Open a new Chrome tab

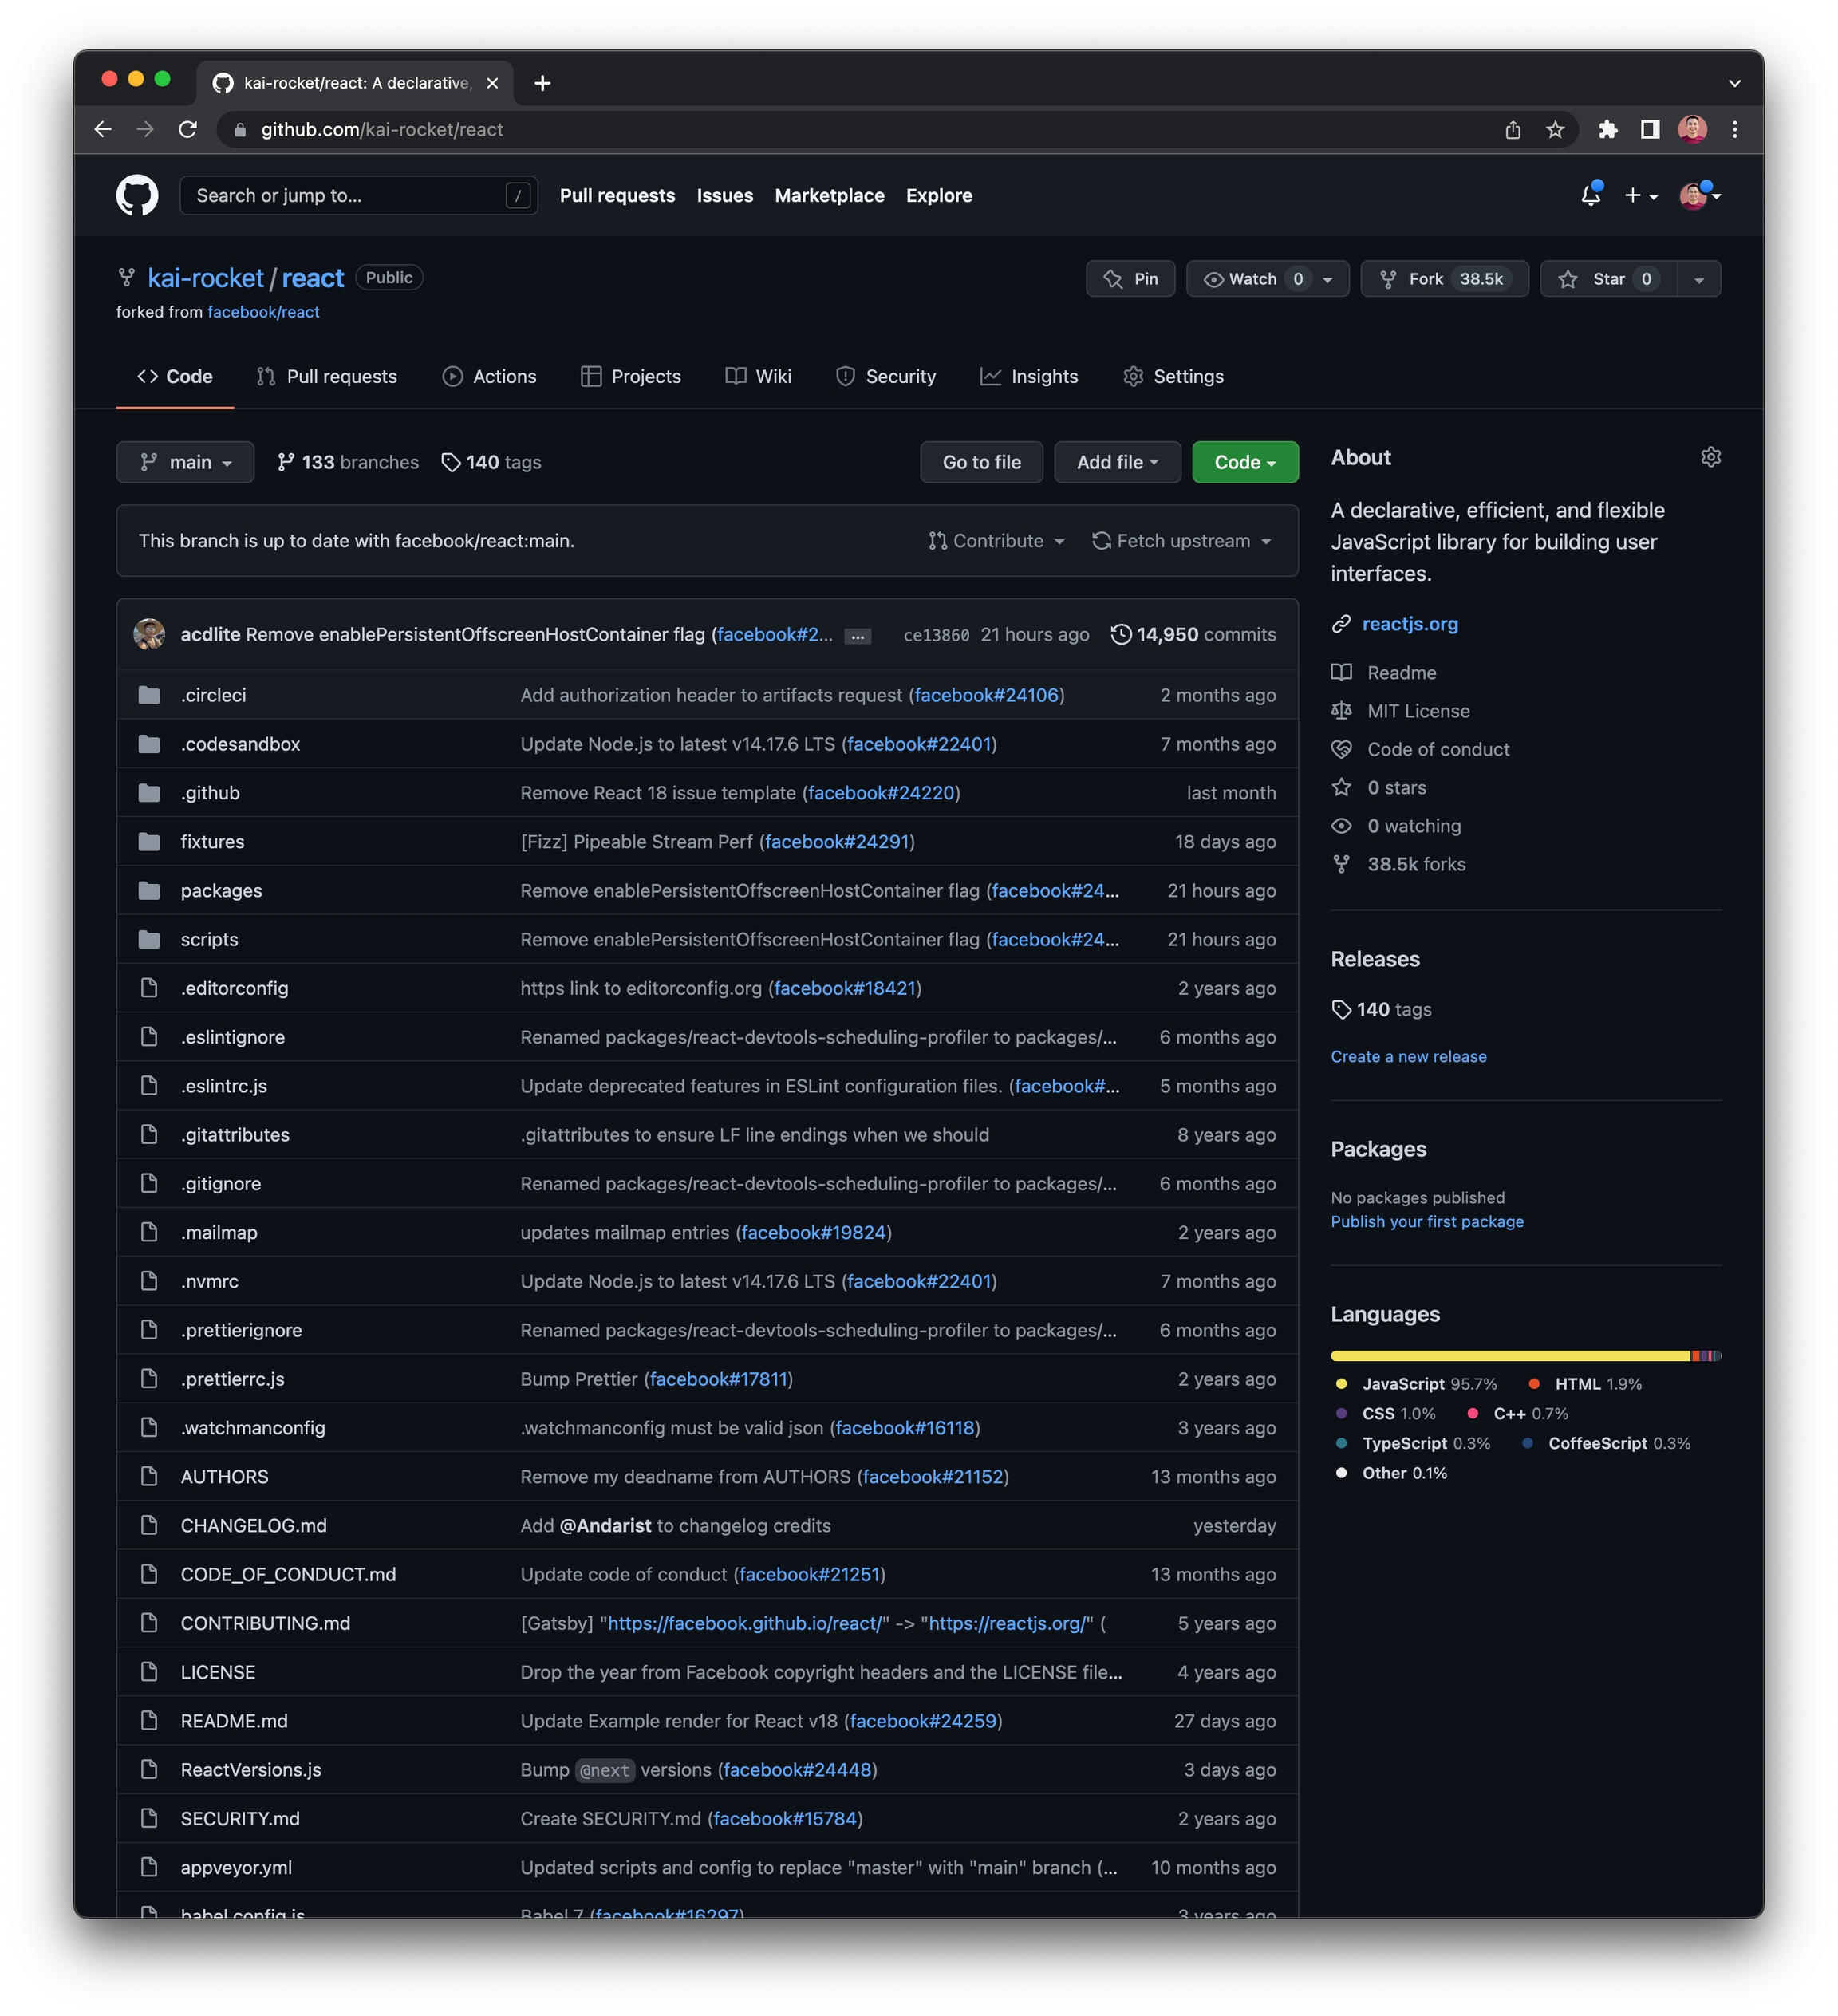[542, 83]
